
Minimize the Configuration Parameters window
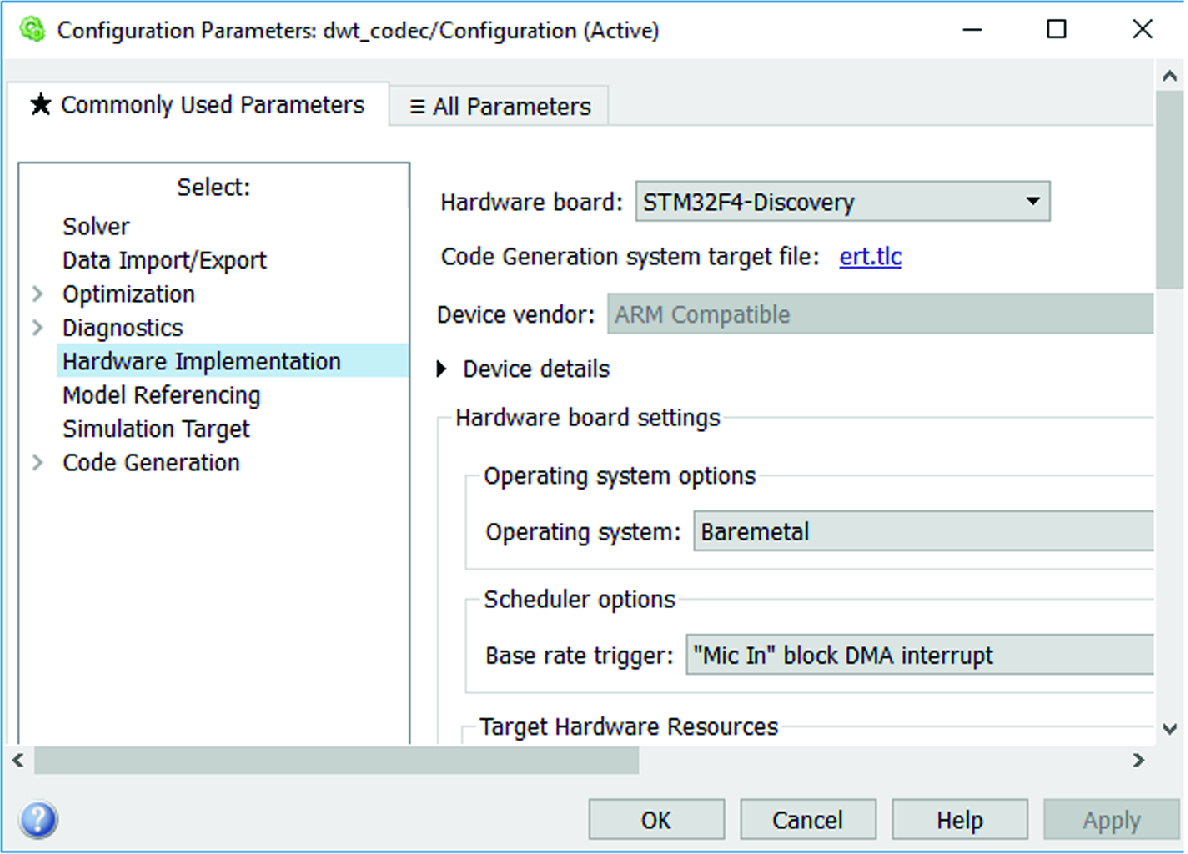click(972, 30)
